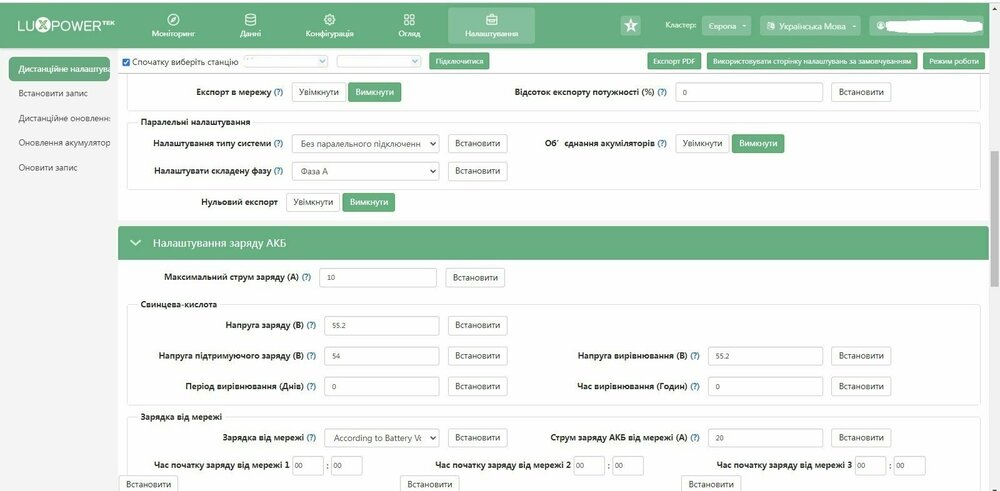Click Встановити for Максимальний струм заряду
This screenshot has width=1000, height=491.
pyautogui.click(x=475, y=278)
